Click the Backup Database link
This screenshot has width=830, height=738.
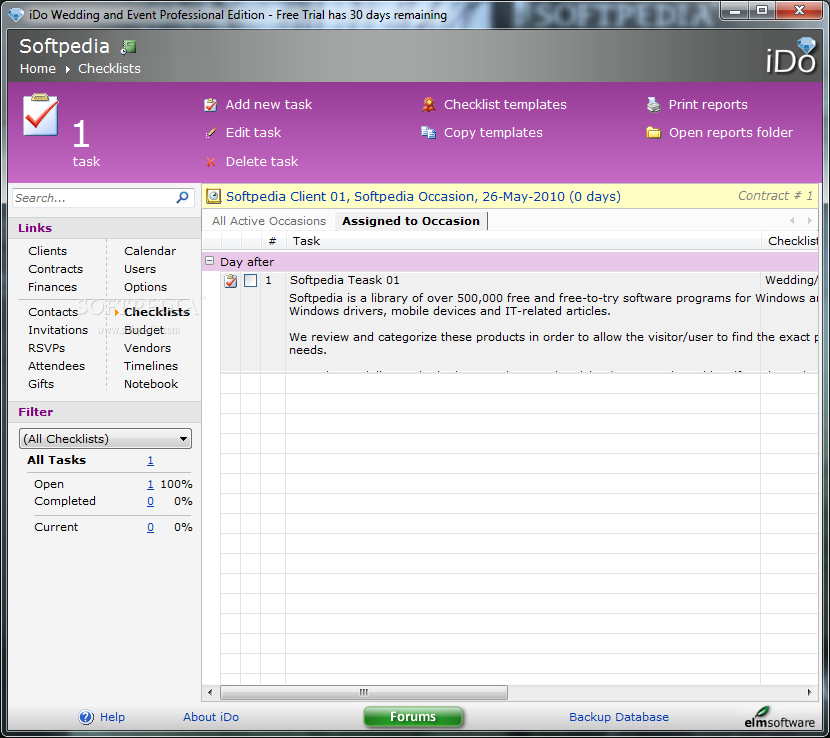(x=619, y=717)
